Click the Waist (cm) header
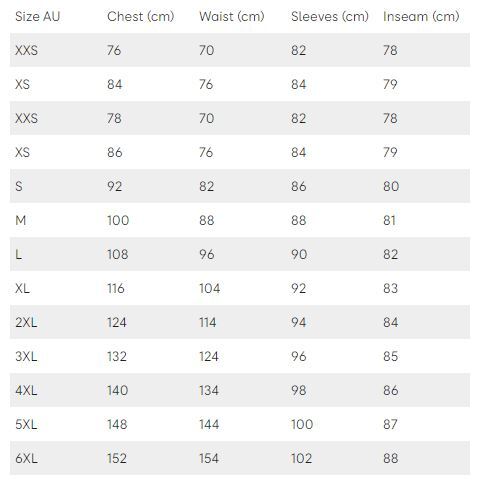Viewport: 478px width, 484px height. coord(232,16)
